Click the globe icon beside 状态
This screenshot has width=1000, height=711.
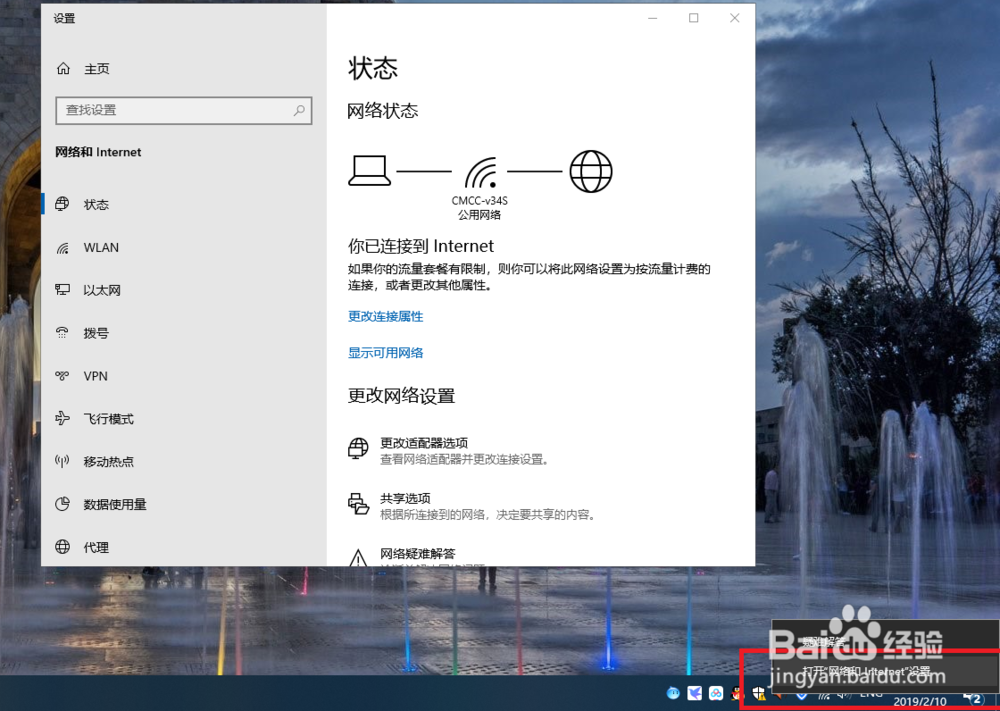pyautogui.click(x=62, y=204)
